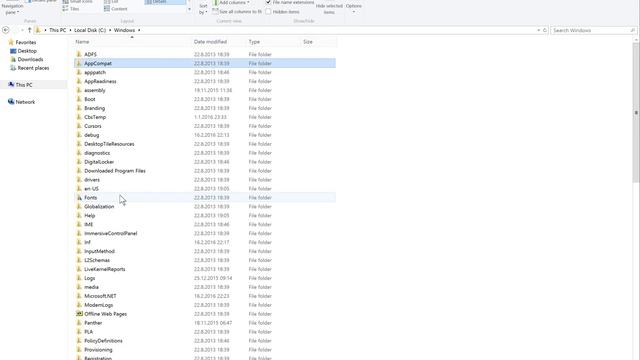Click the This PC computer icon
This screenshot has width=640, height=360.
pyautogui.click(x=11, y=84)
